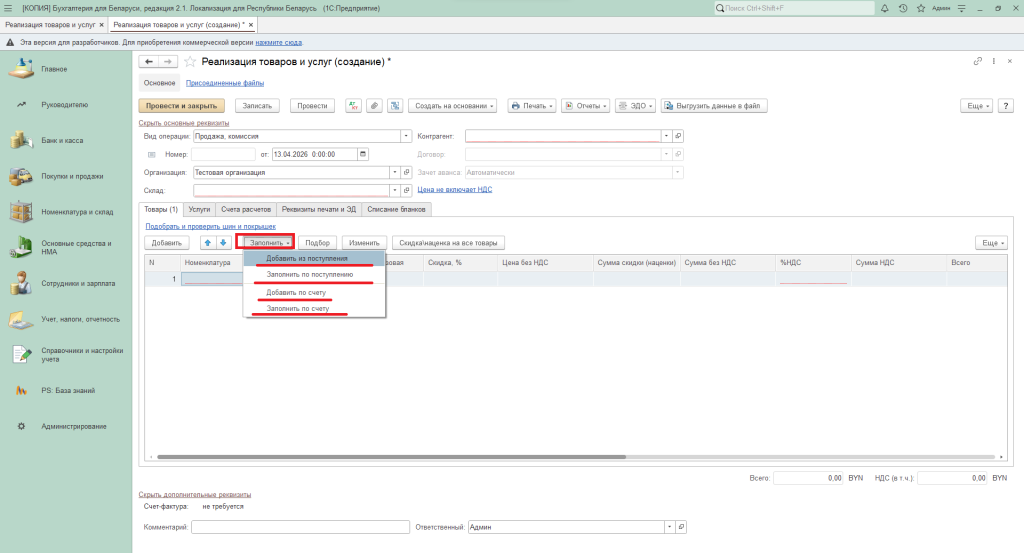Add document to favorites star by title
Viewport: 1024px width, 553px height.
[190, 62]
